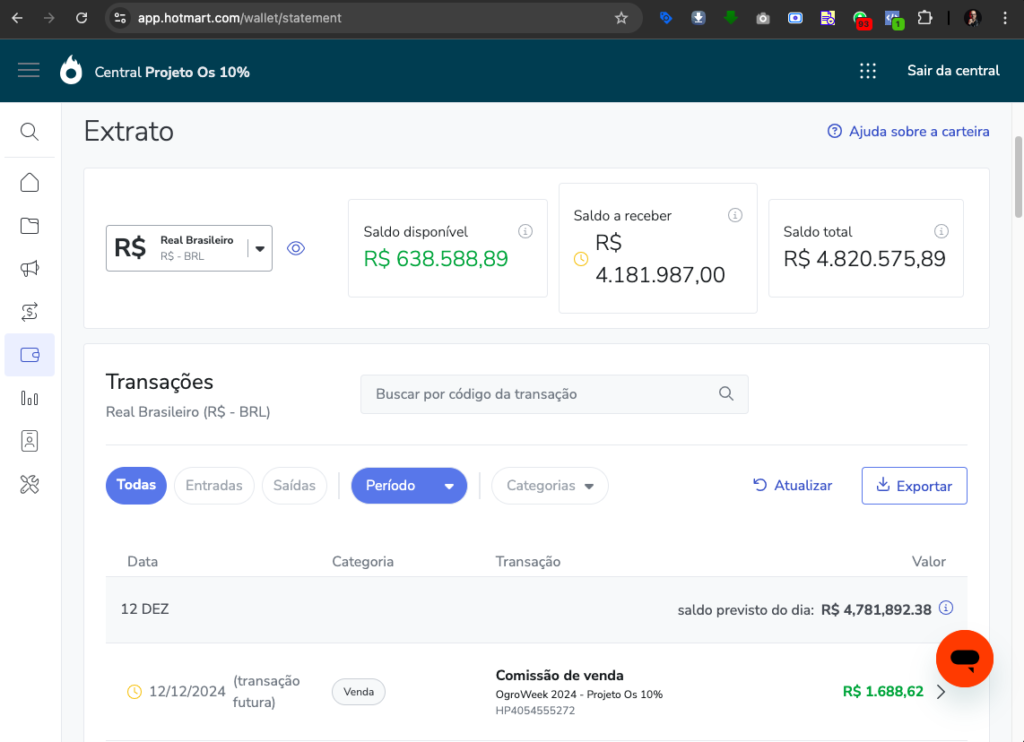
Task: Open the hamburger menu in the header
Action: 29,70
